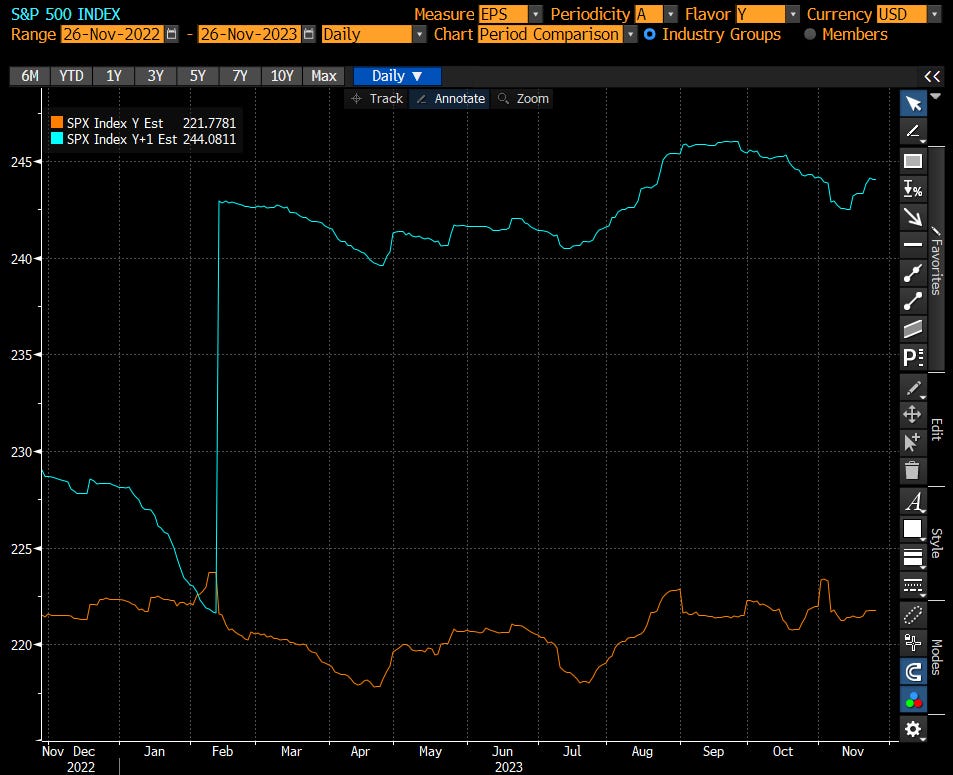Select the 3Y range tab

pyautogui.click(x=156, y=76)
